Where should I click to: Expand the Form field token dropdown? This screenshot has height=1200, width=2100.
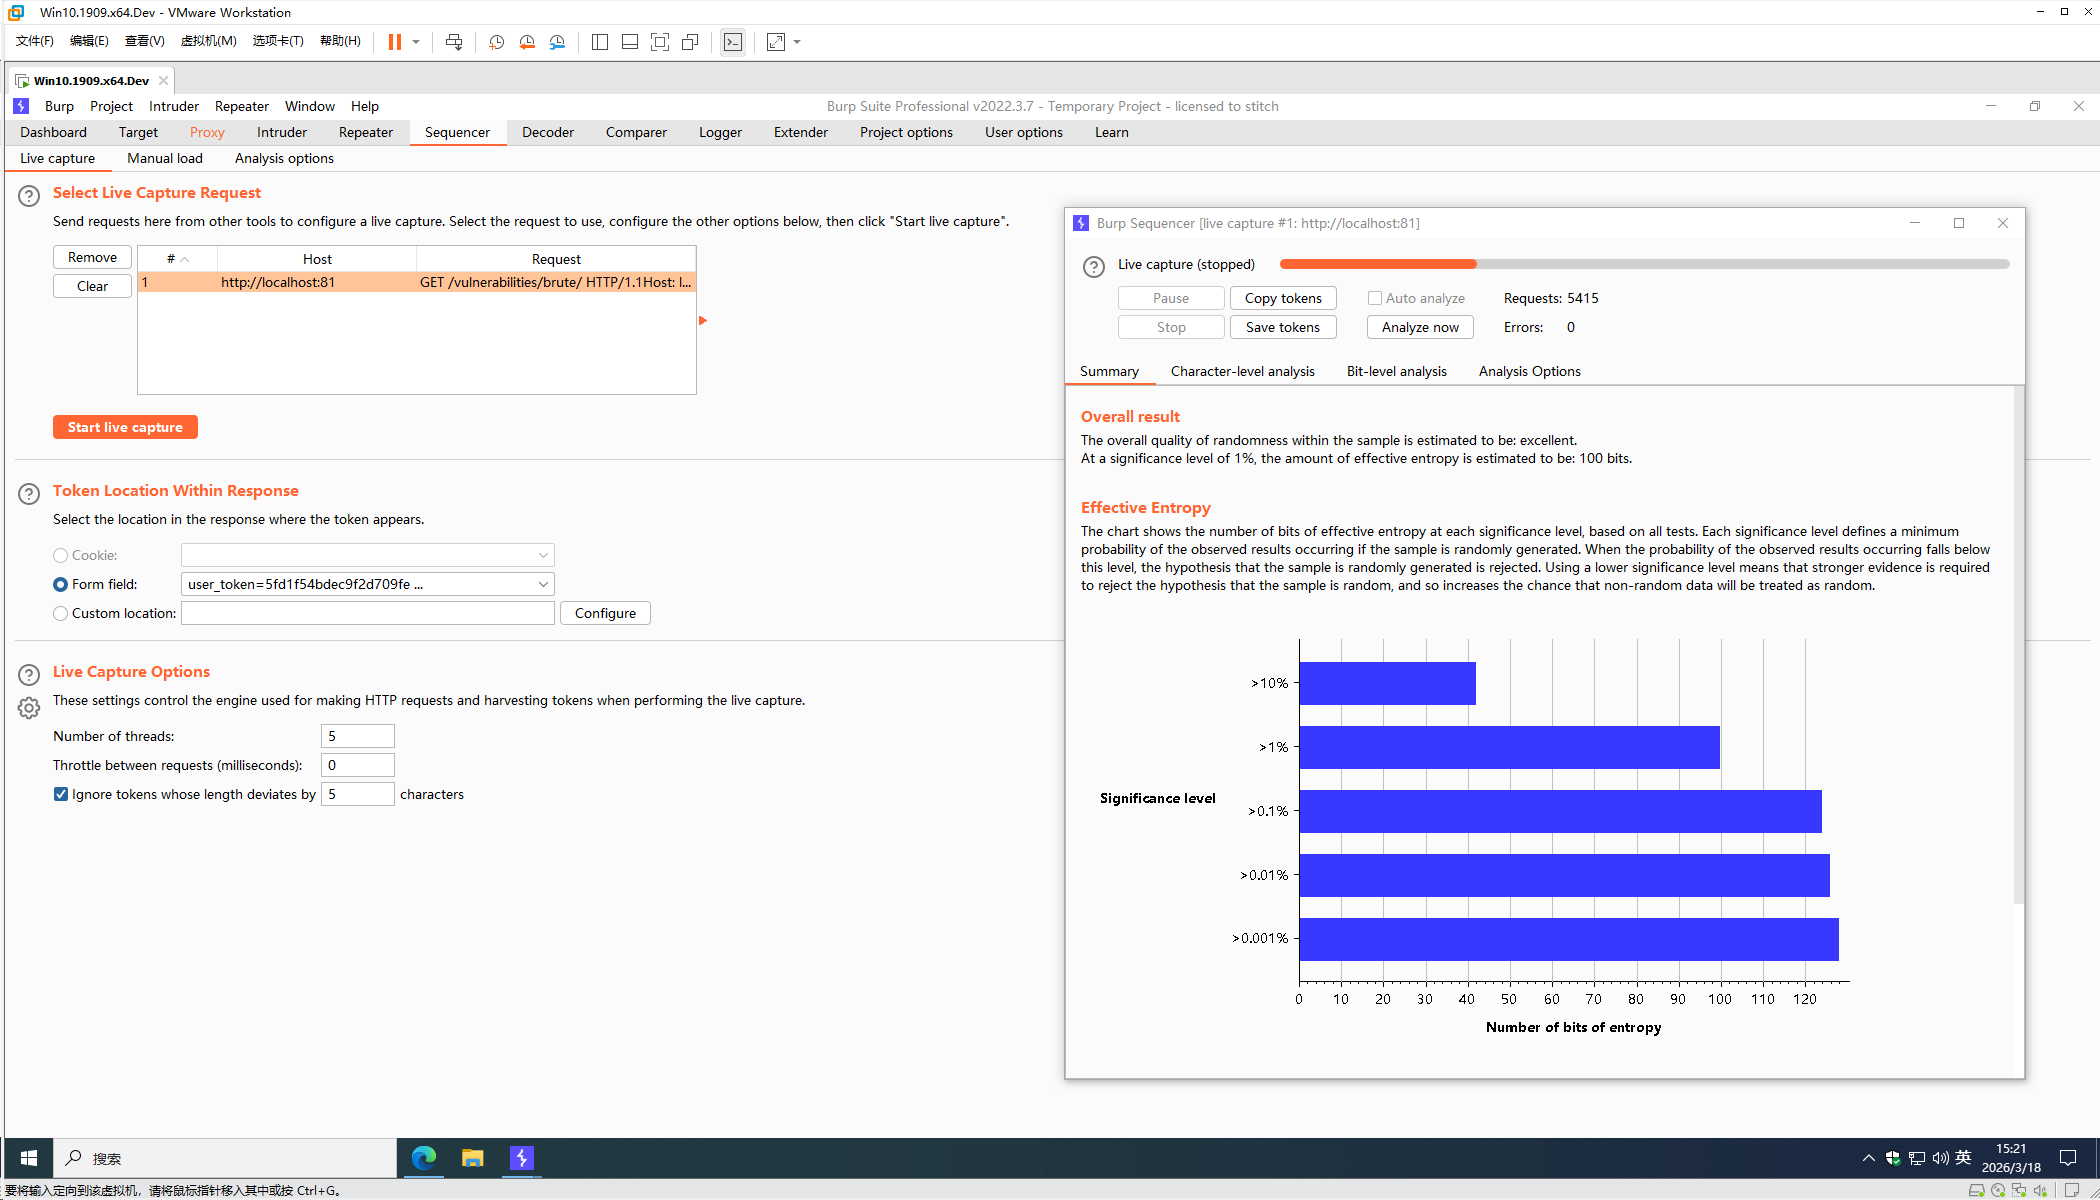(543, 584)
